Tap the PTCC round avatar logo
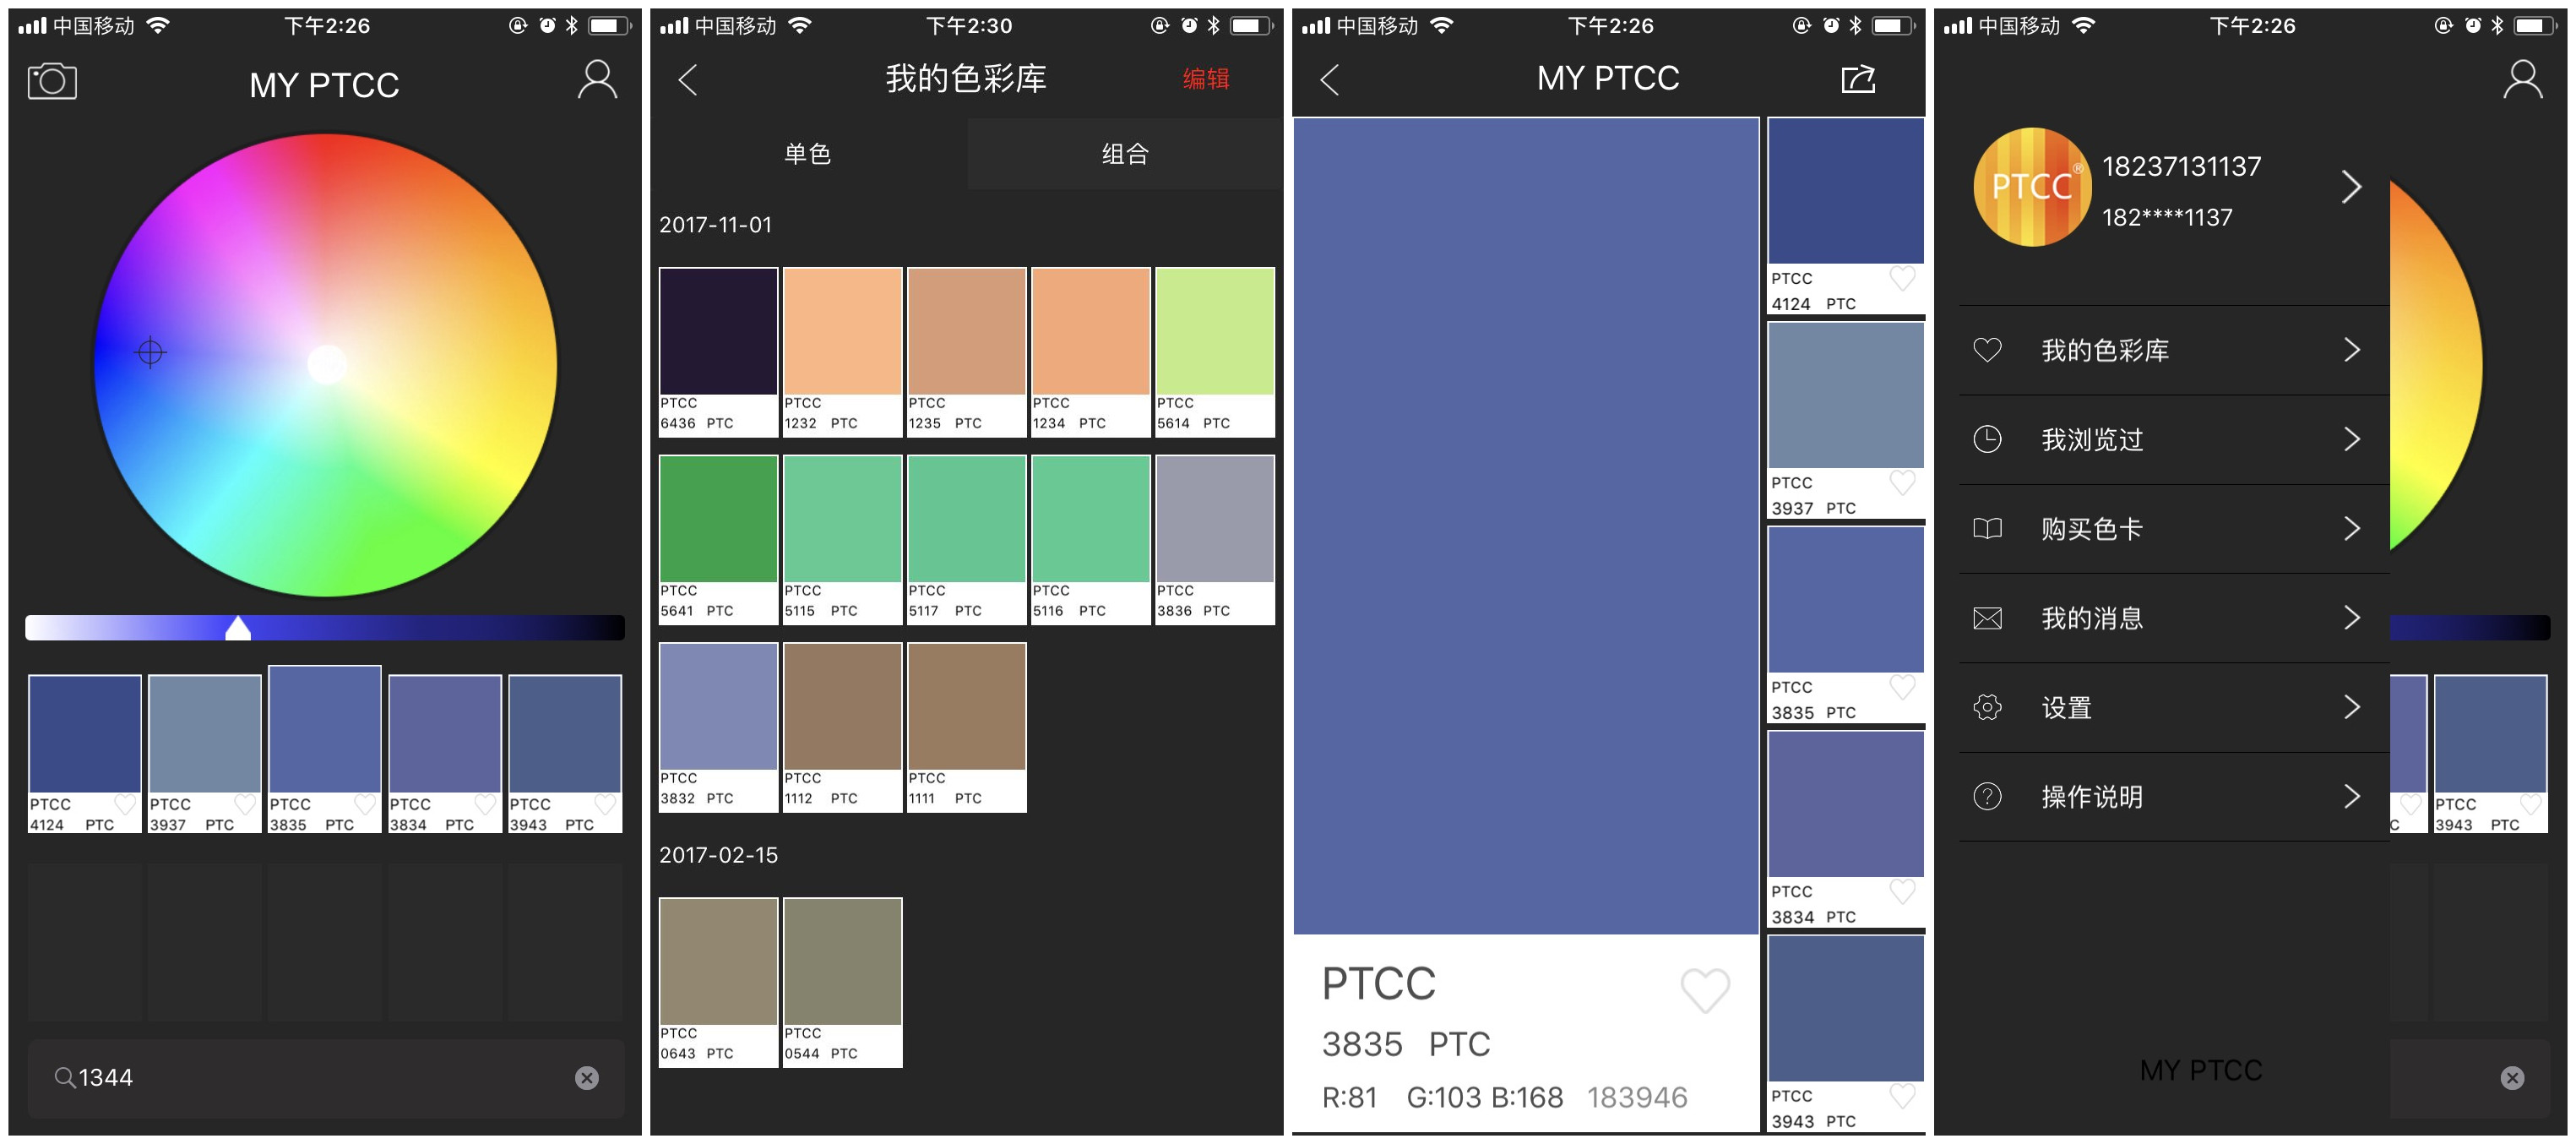Image resolution: width=2576 pixels, height=1144 pixels. 2031,187
